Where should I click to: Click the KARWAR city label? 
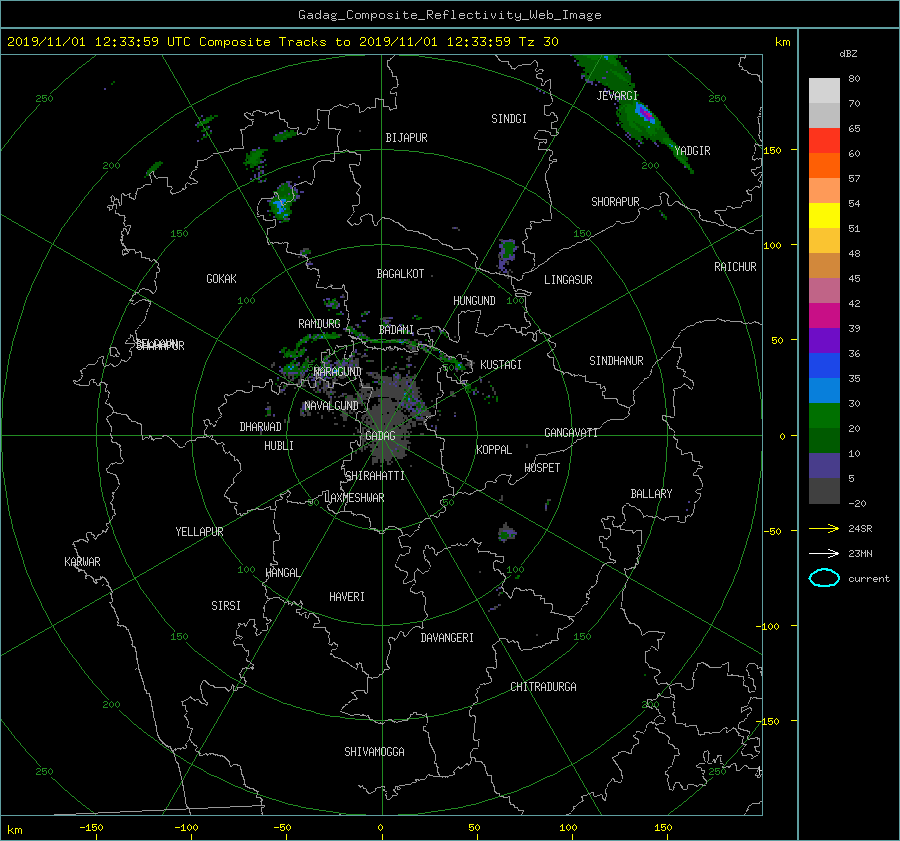click(82, 562)
